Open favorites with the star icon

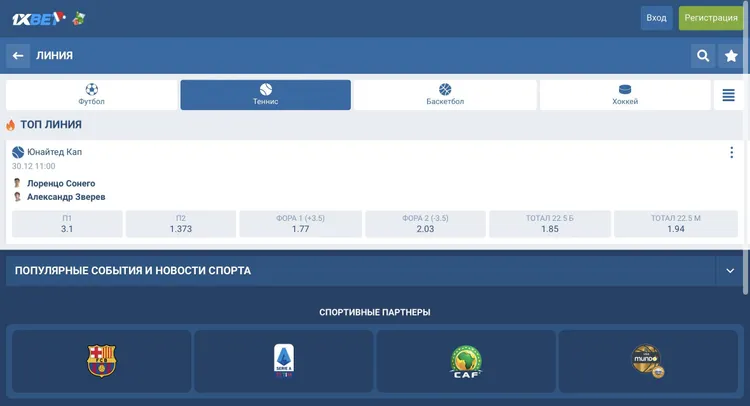(731, 56)
